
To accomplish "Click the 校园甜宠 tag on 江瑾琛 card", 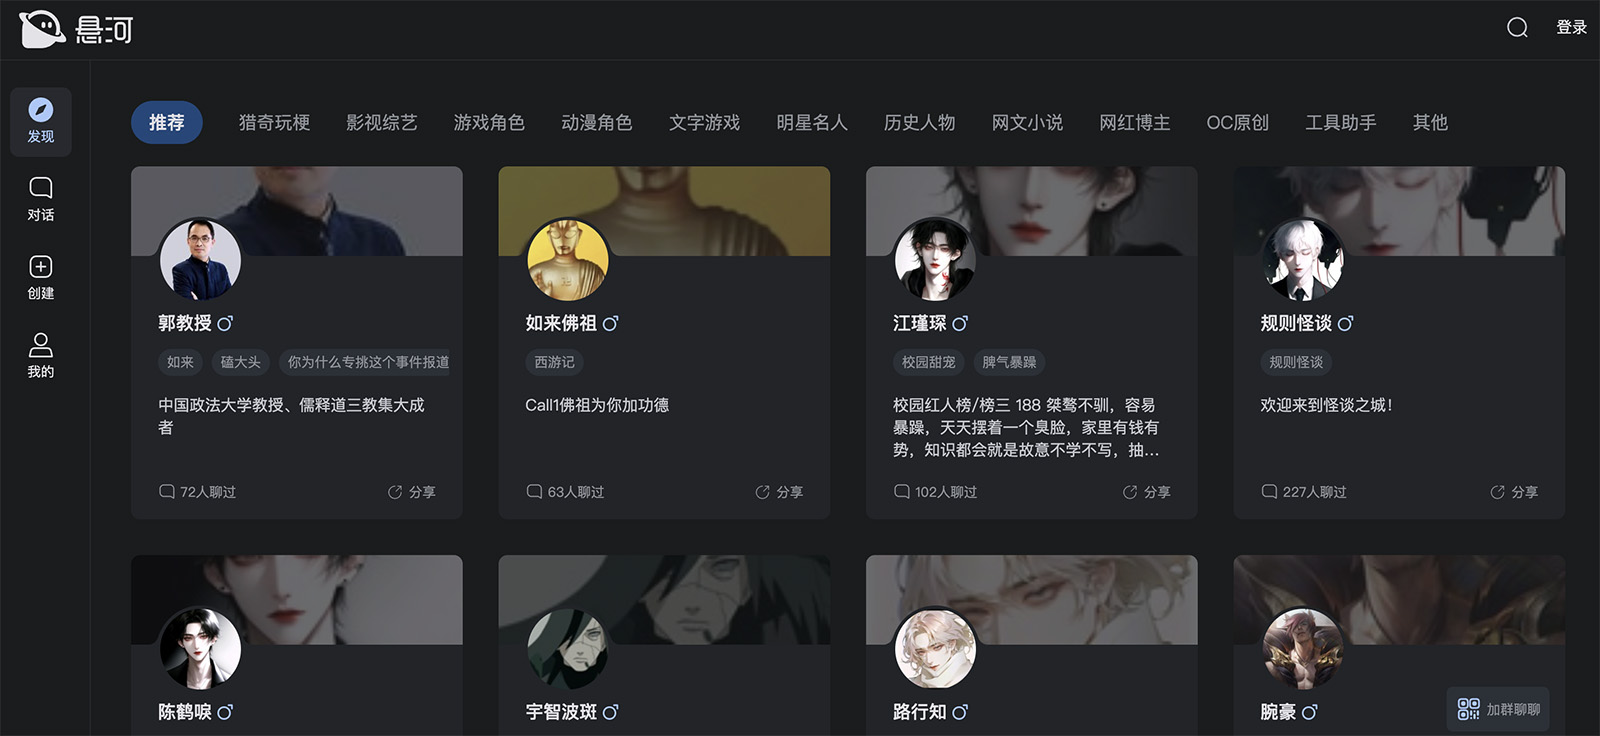I will coord(929,362).
